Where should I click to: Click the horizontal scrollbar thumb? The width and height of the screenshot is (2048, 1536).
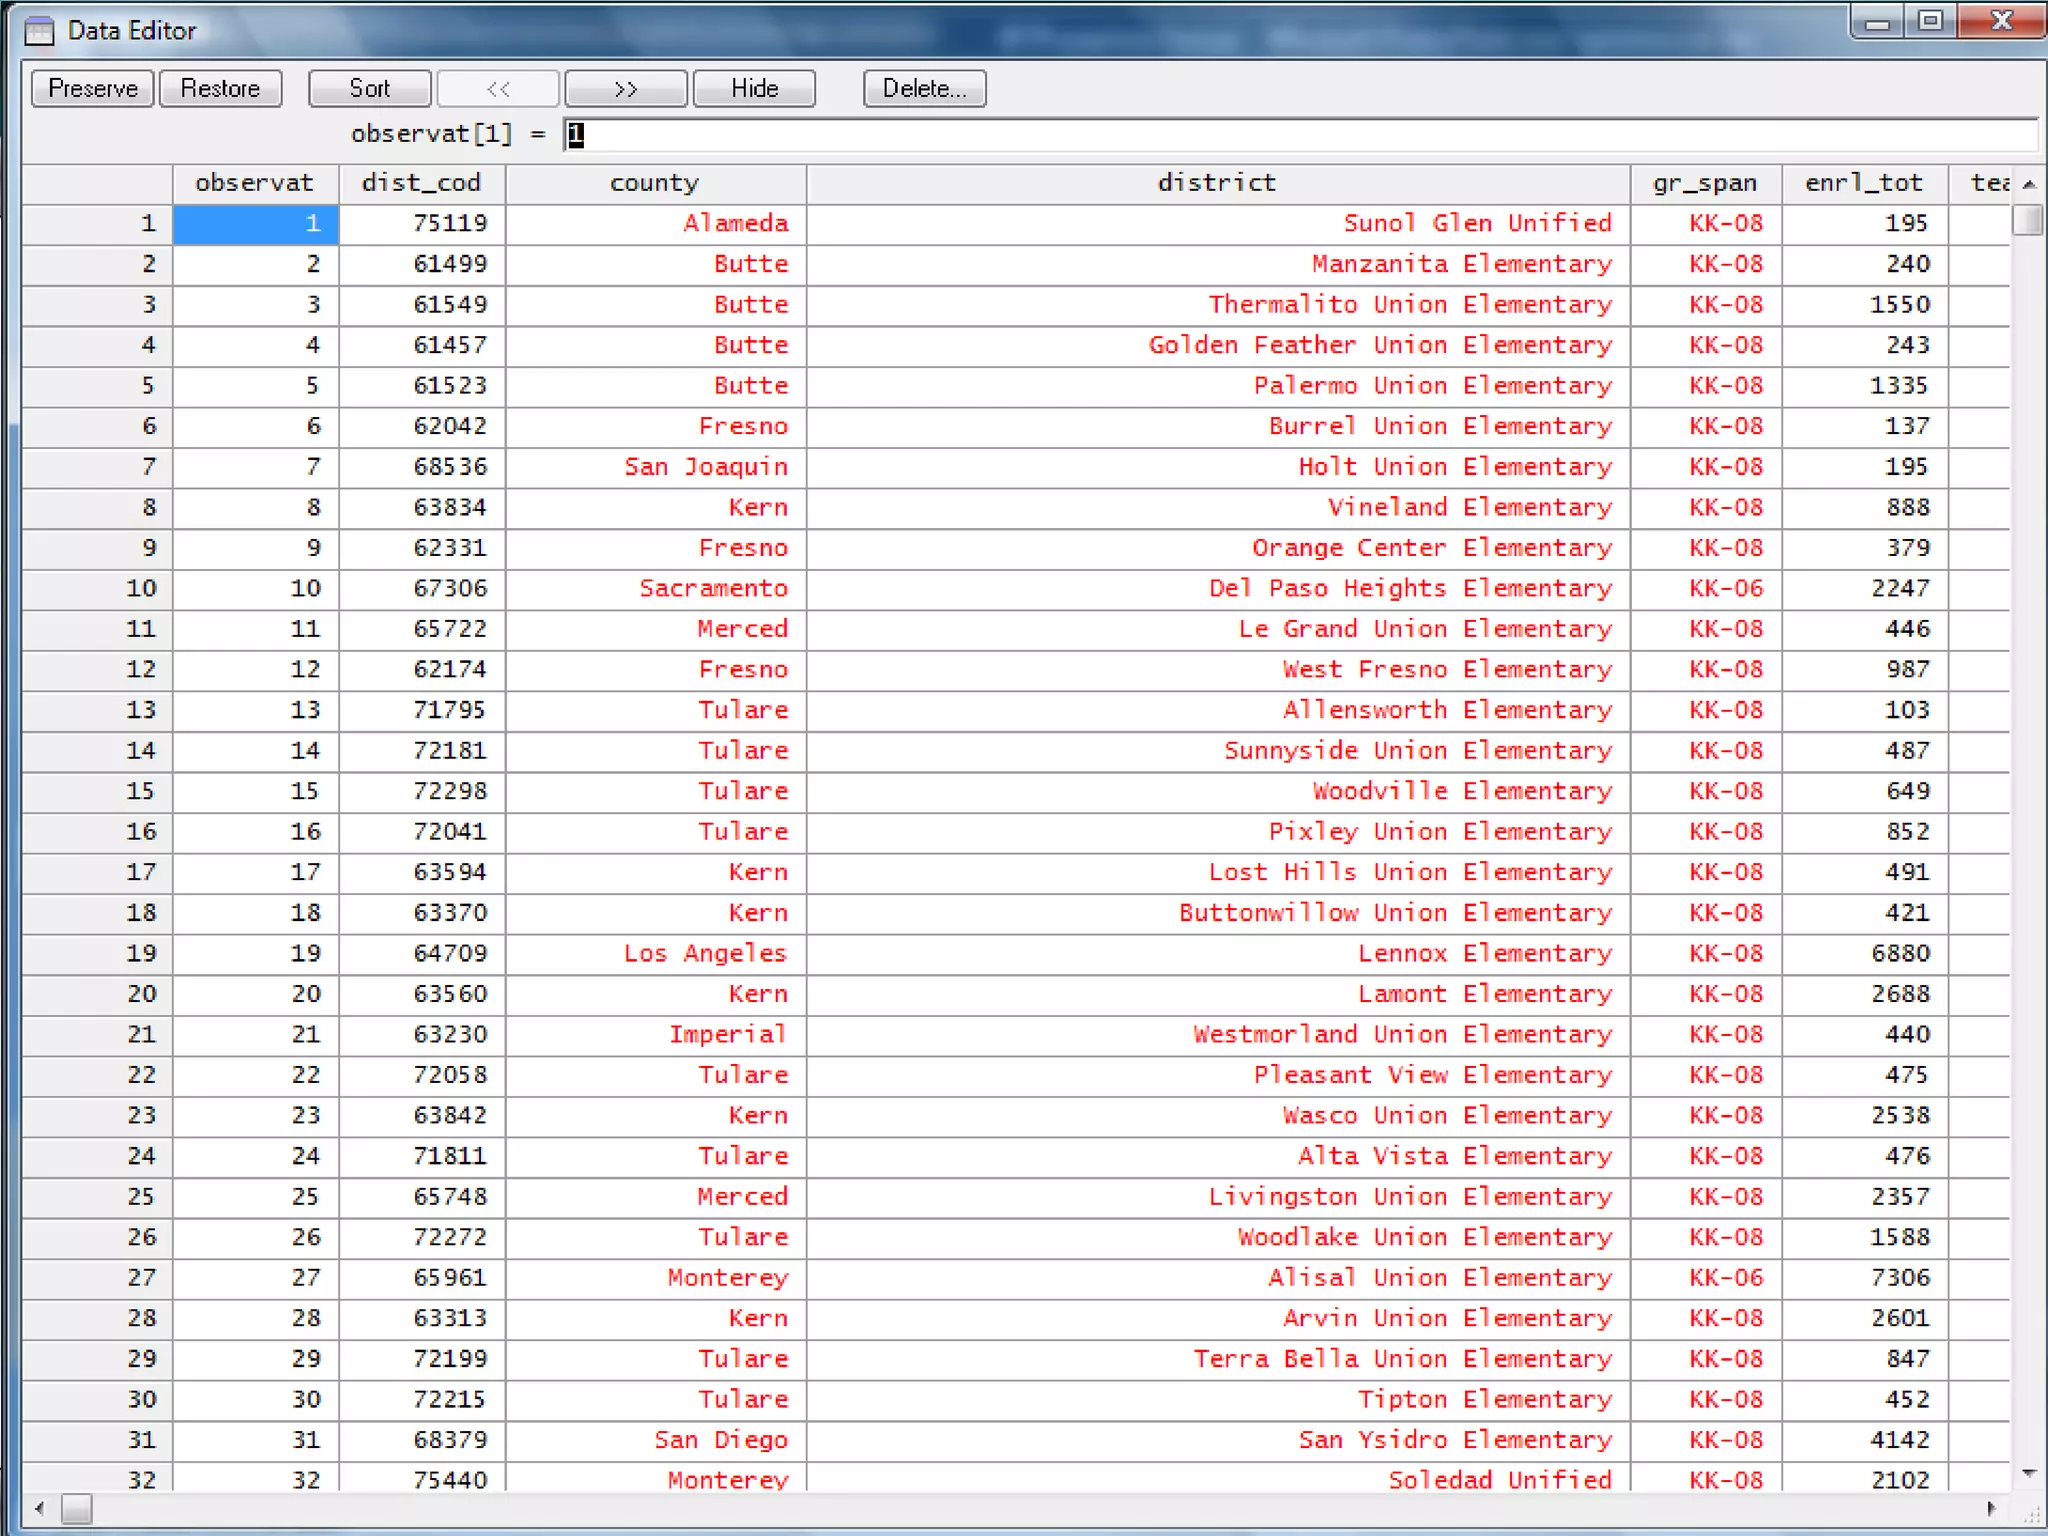pos(77,1508)
